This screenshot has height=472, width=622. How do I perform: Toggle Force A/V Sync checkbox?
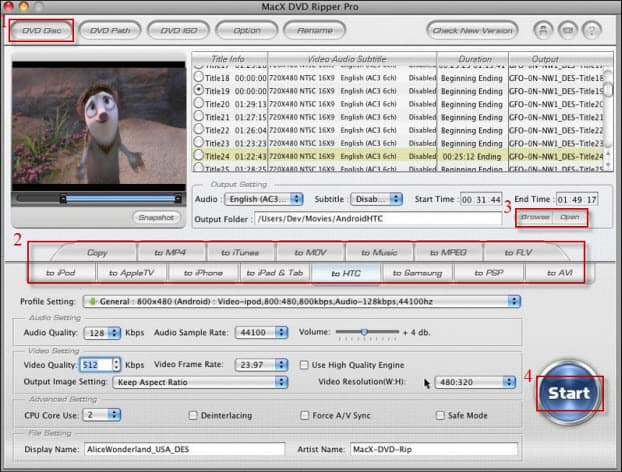pyautogui.click(x=304, y=415)
